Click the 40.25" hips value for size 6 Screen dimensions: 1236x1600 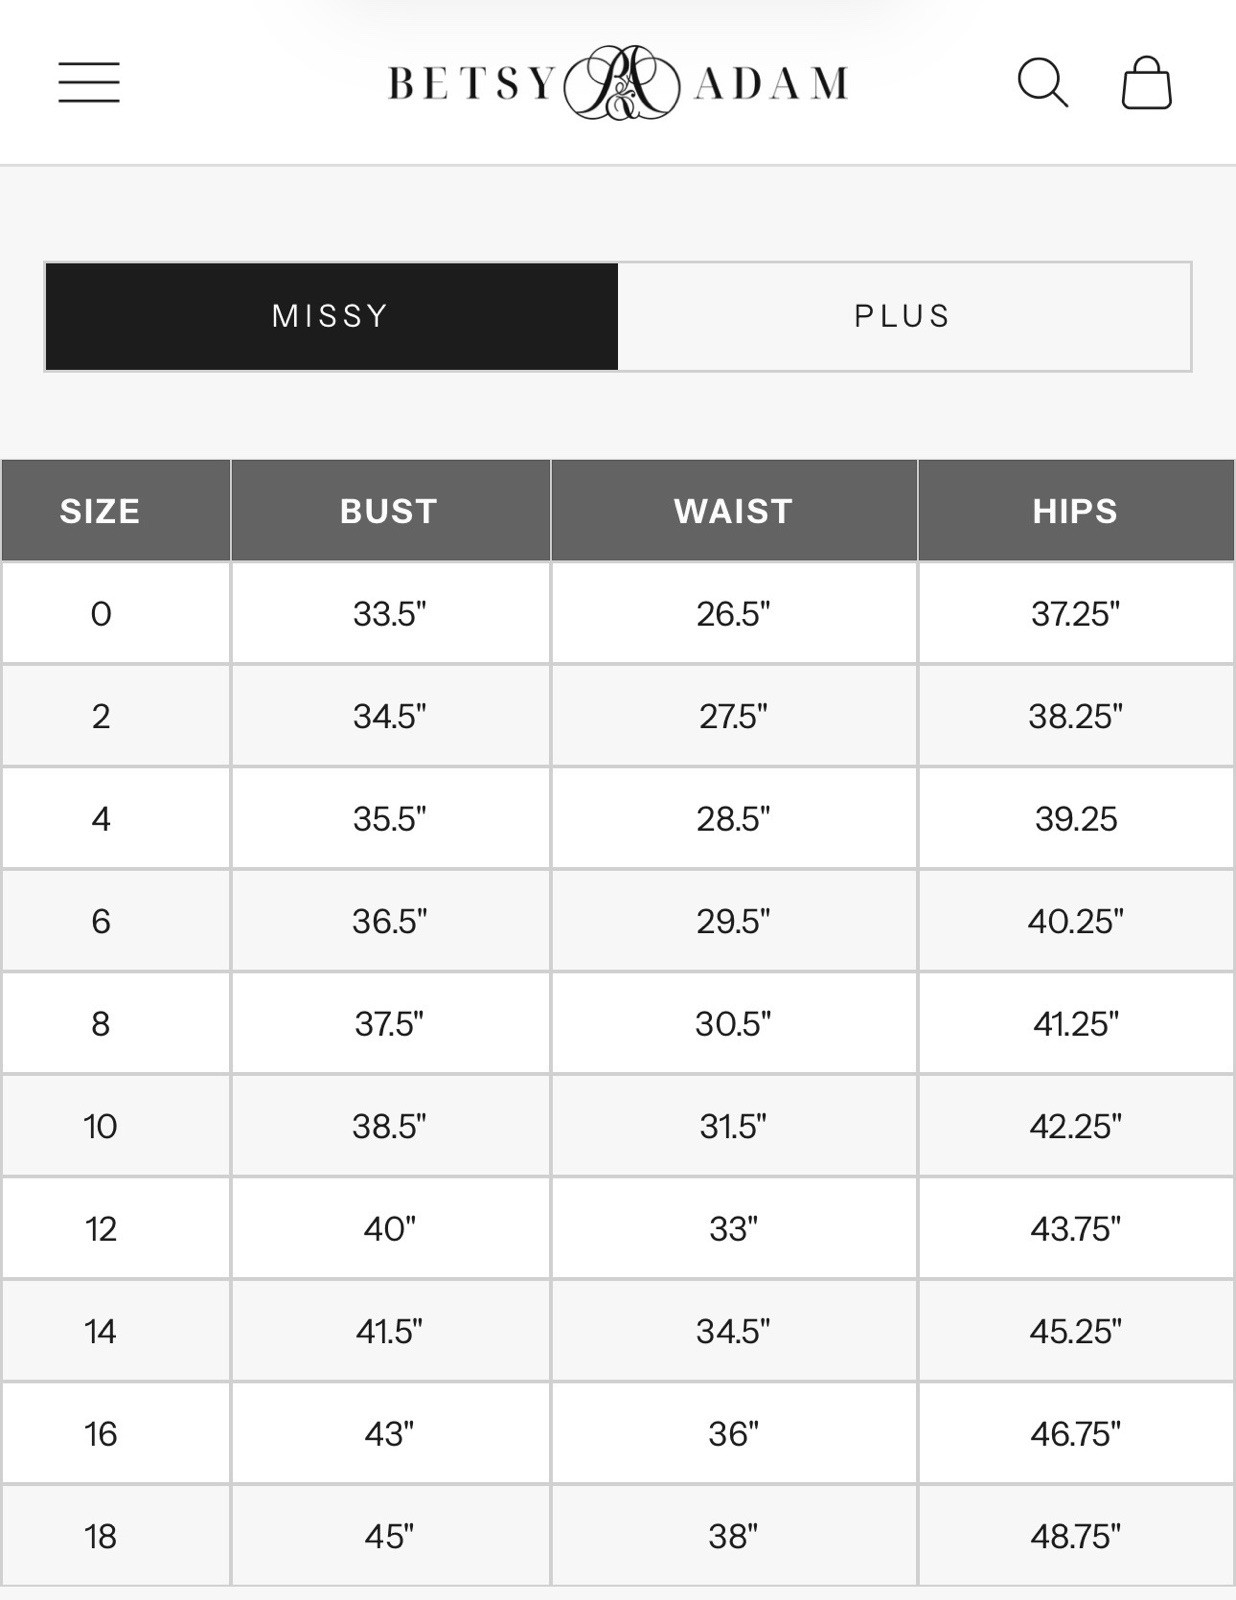pos(1075,921)
